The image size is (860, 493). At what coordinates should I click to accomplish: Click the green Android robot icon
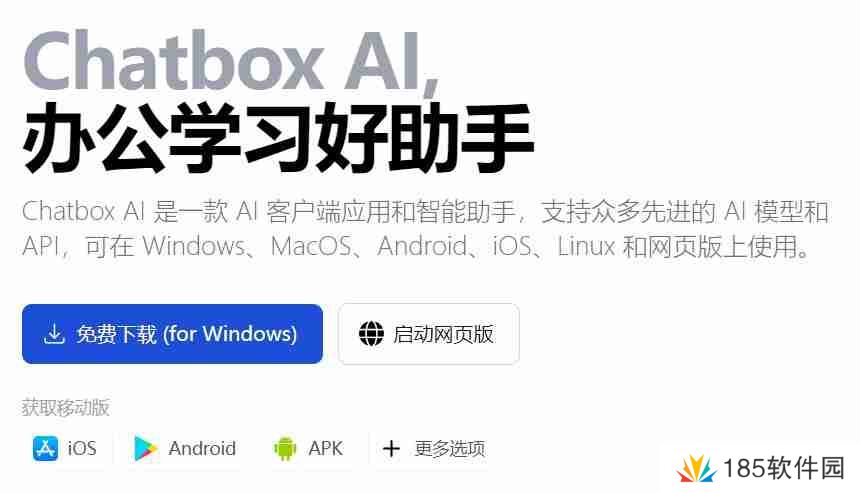click(285, 449)
